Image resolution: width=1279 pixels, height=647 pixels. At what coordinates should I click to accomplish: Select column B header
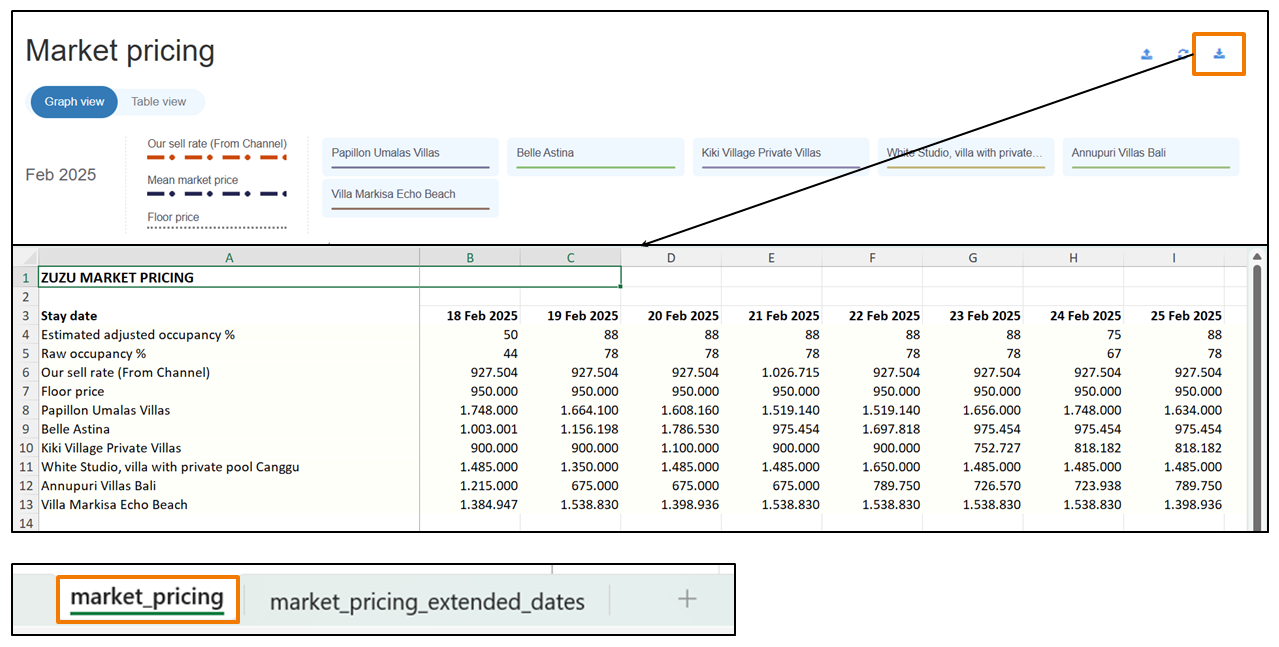tap(470, 257)
